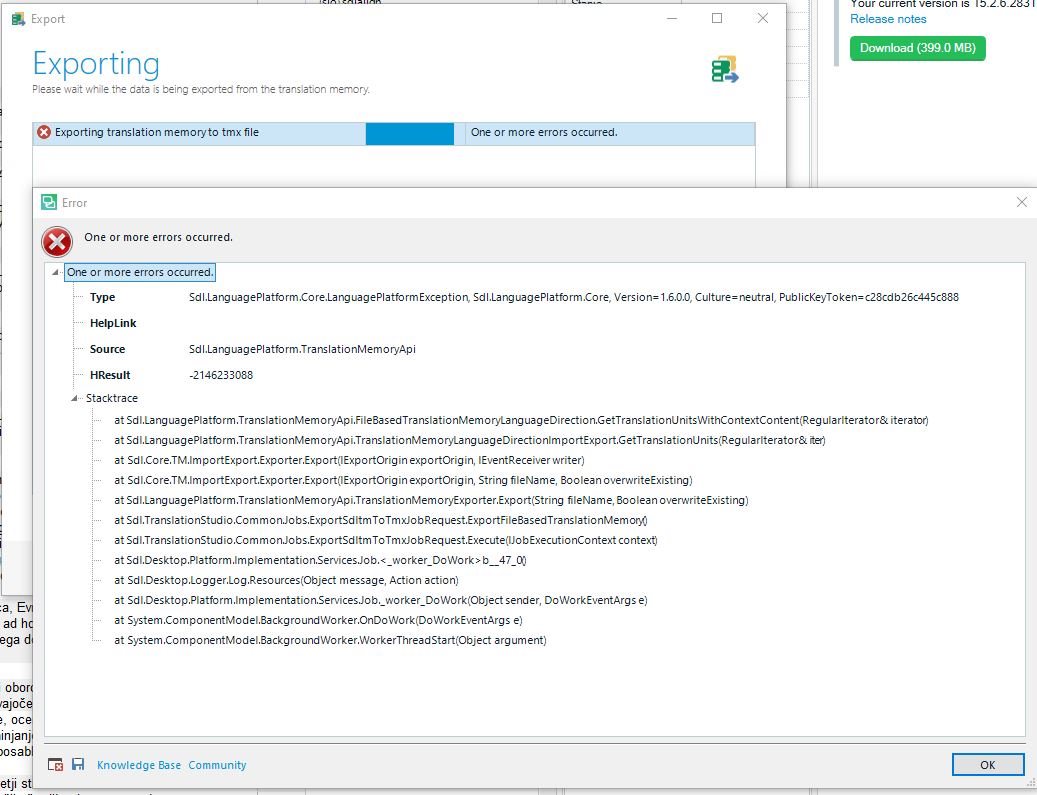
Task: Open the Knowledge Base link
Action: click(x=139, y=765)
